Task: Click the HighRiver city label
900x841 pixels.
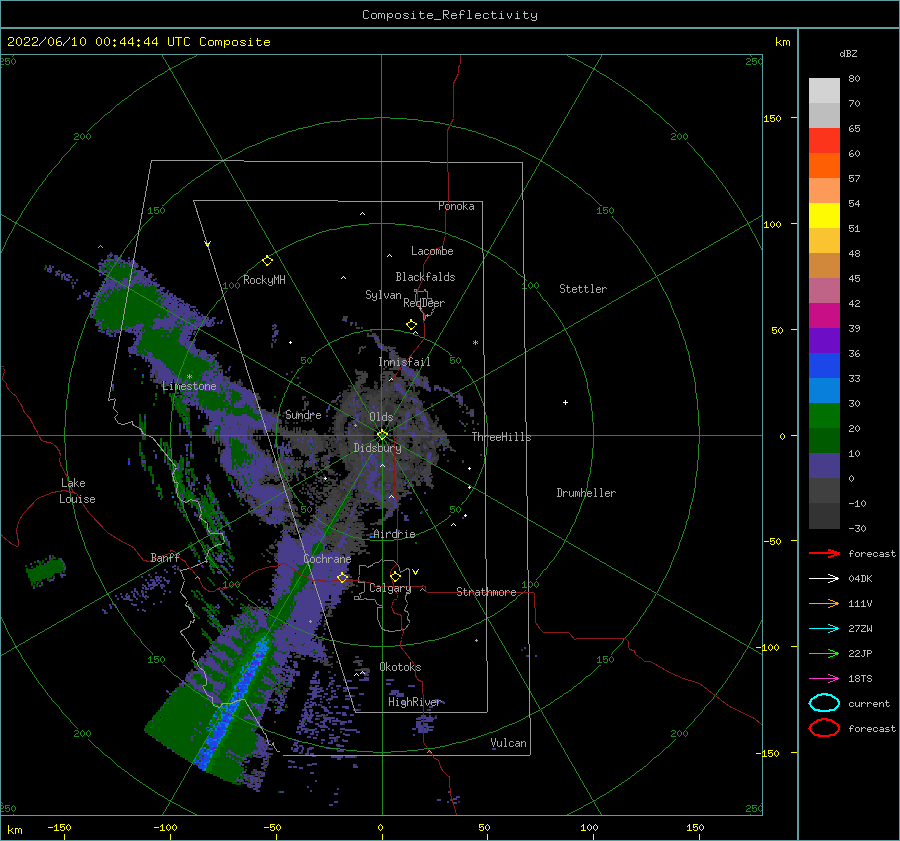Action: coord(414,702)
